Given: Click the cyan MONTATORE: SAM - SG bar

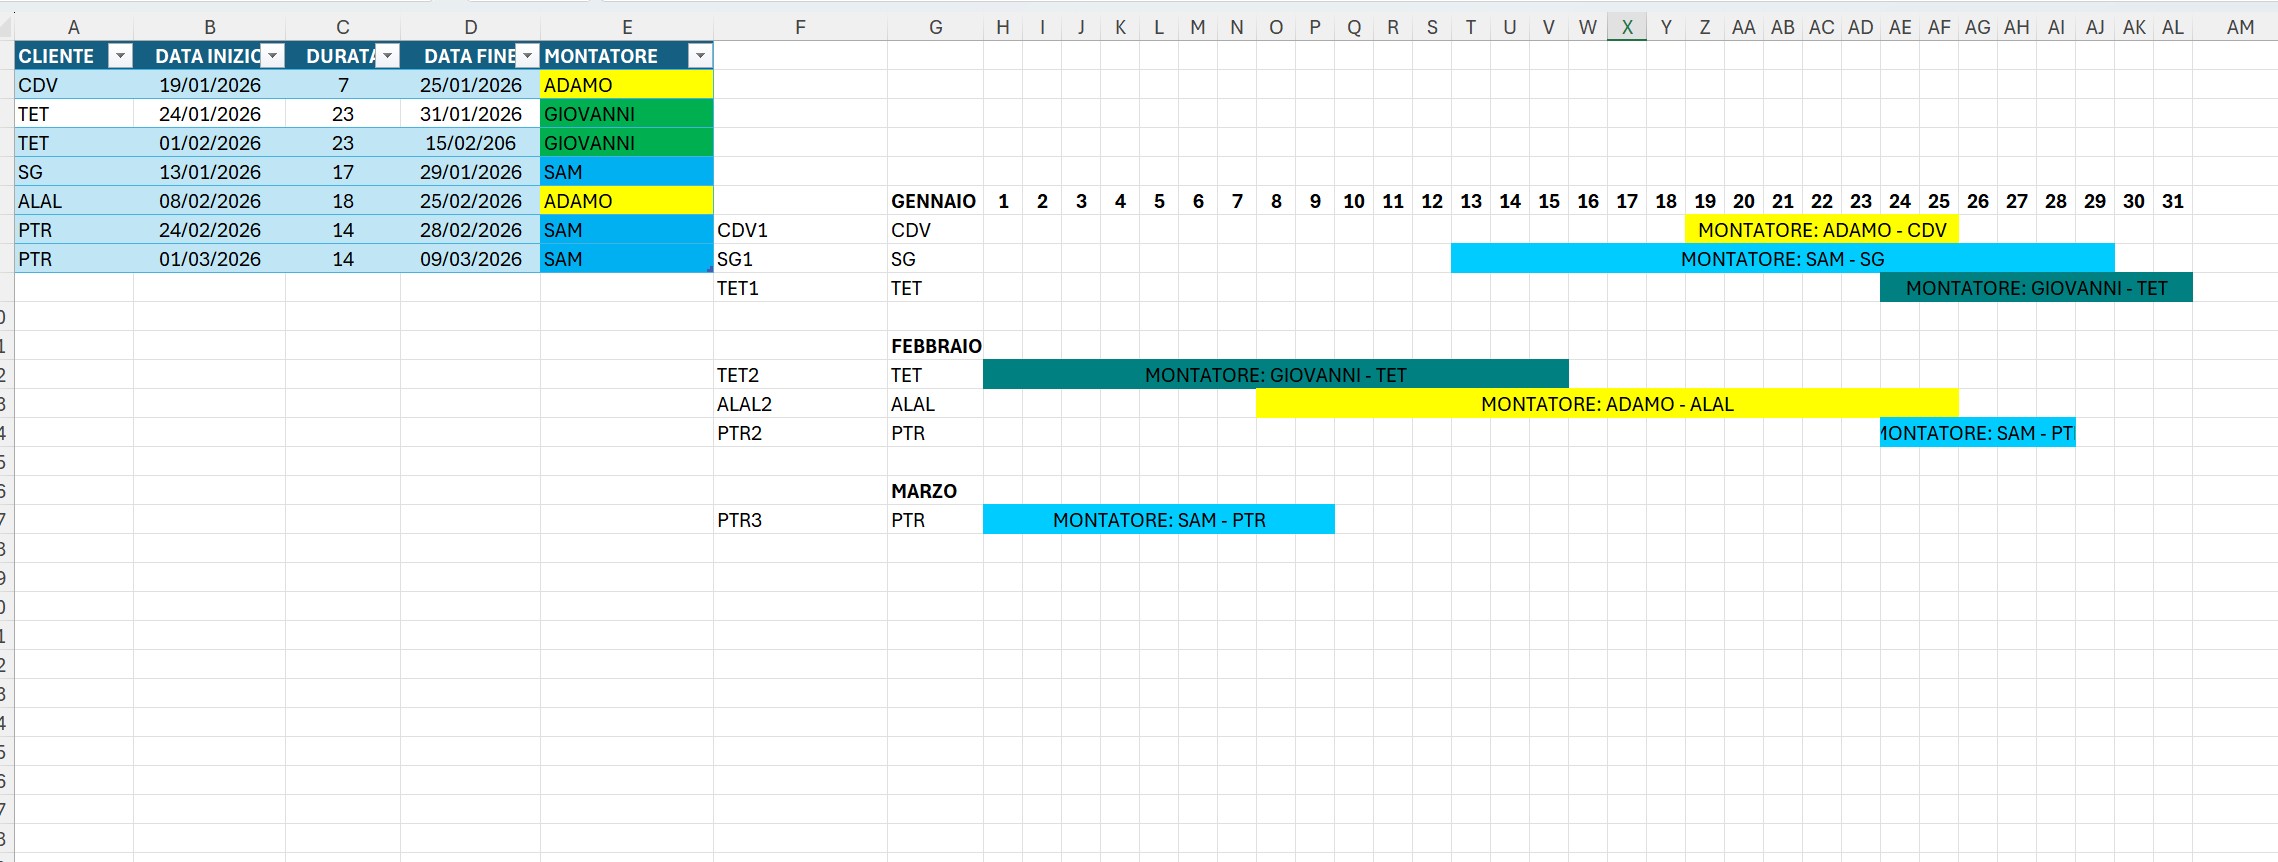Looking at the screenshot, I should tap(1782, 259).
